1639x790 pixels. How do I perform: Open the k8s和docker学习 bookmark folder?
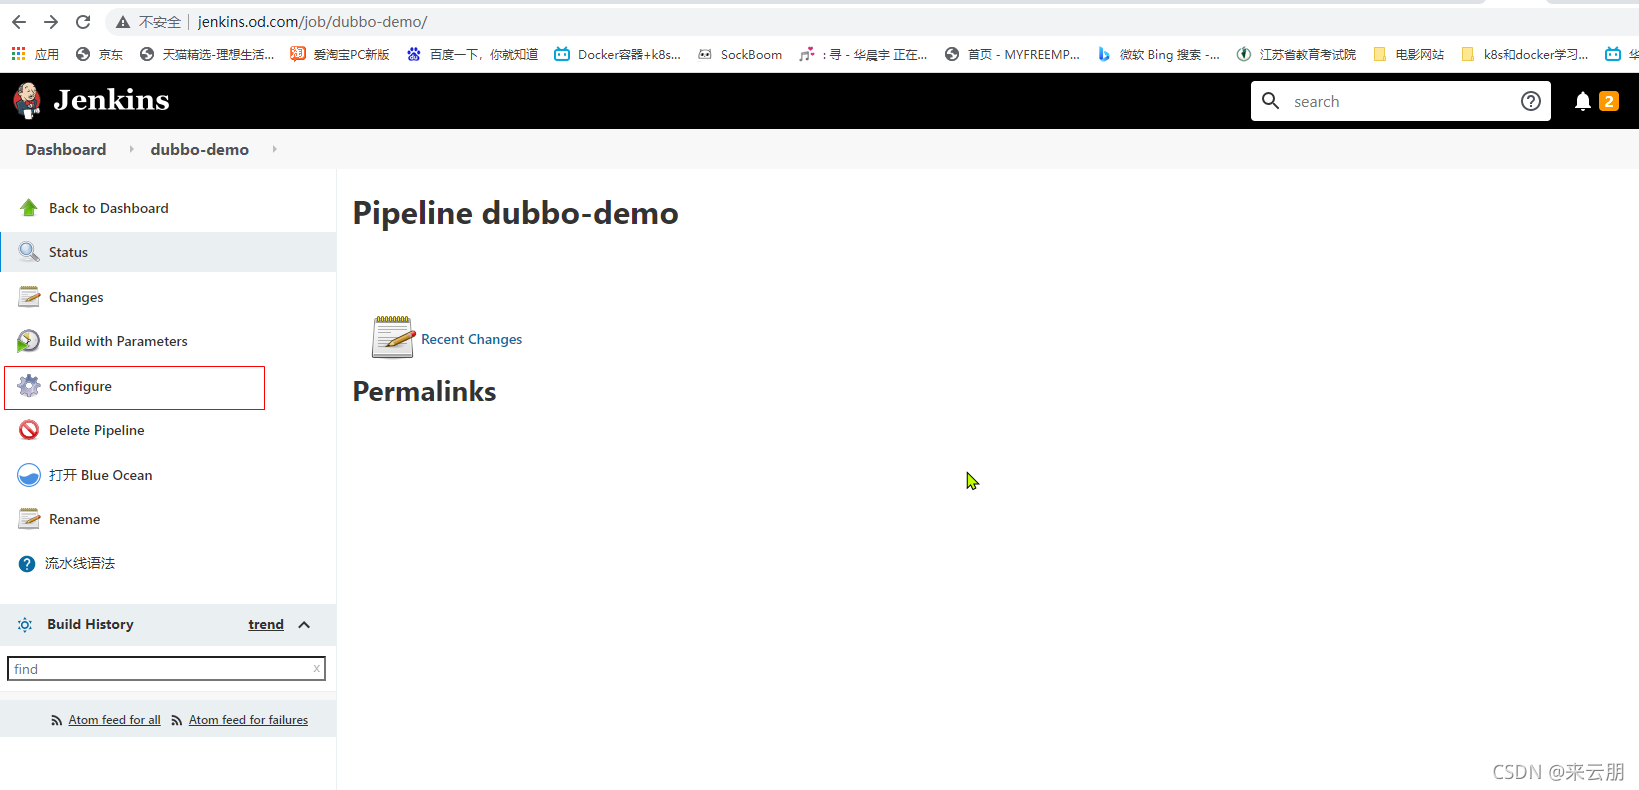pos(1525,54)
